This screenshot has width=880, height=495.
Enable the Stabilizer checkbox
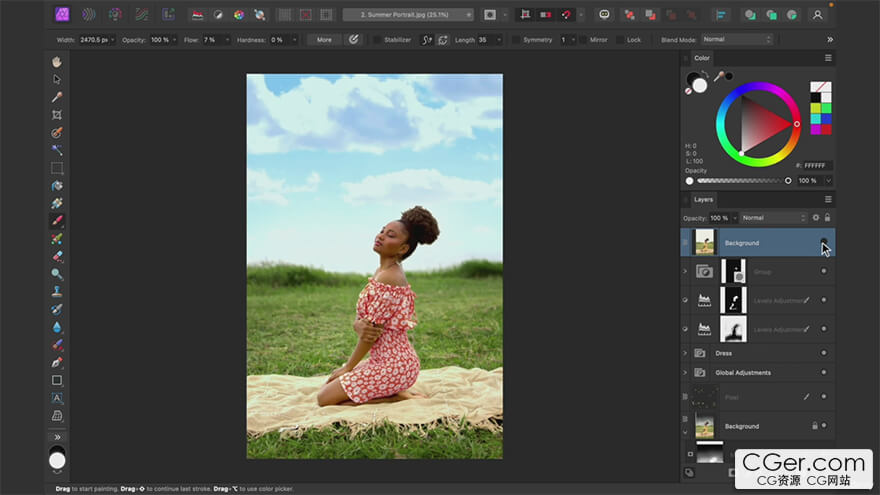[377, 39]
